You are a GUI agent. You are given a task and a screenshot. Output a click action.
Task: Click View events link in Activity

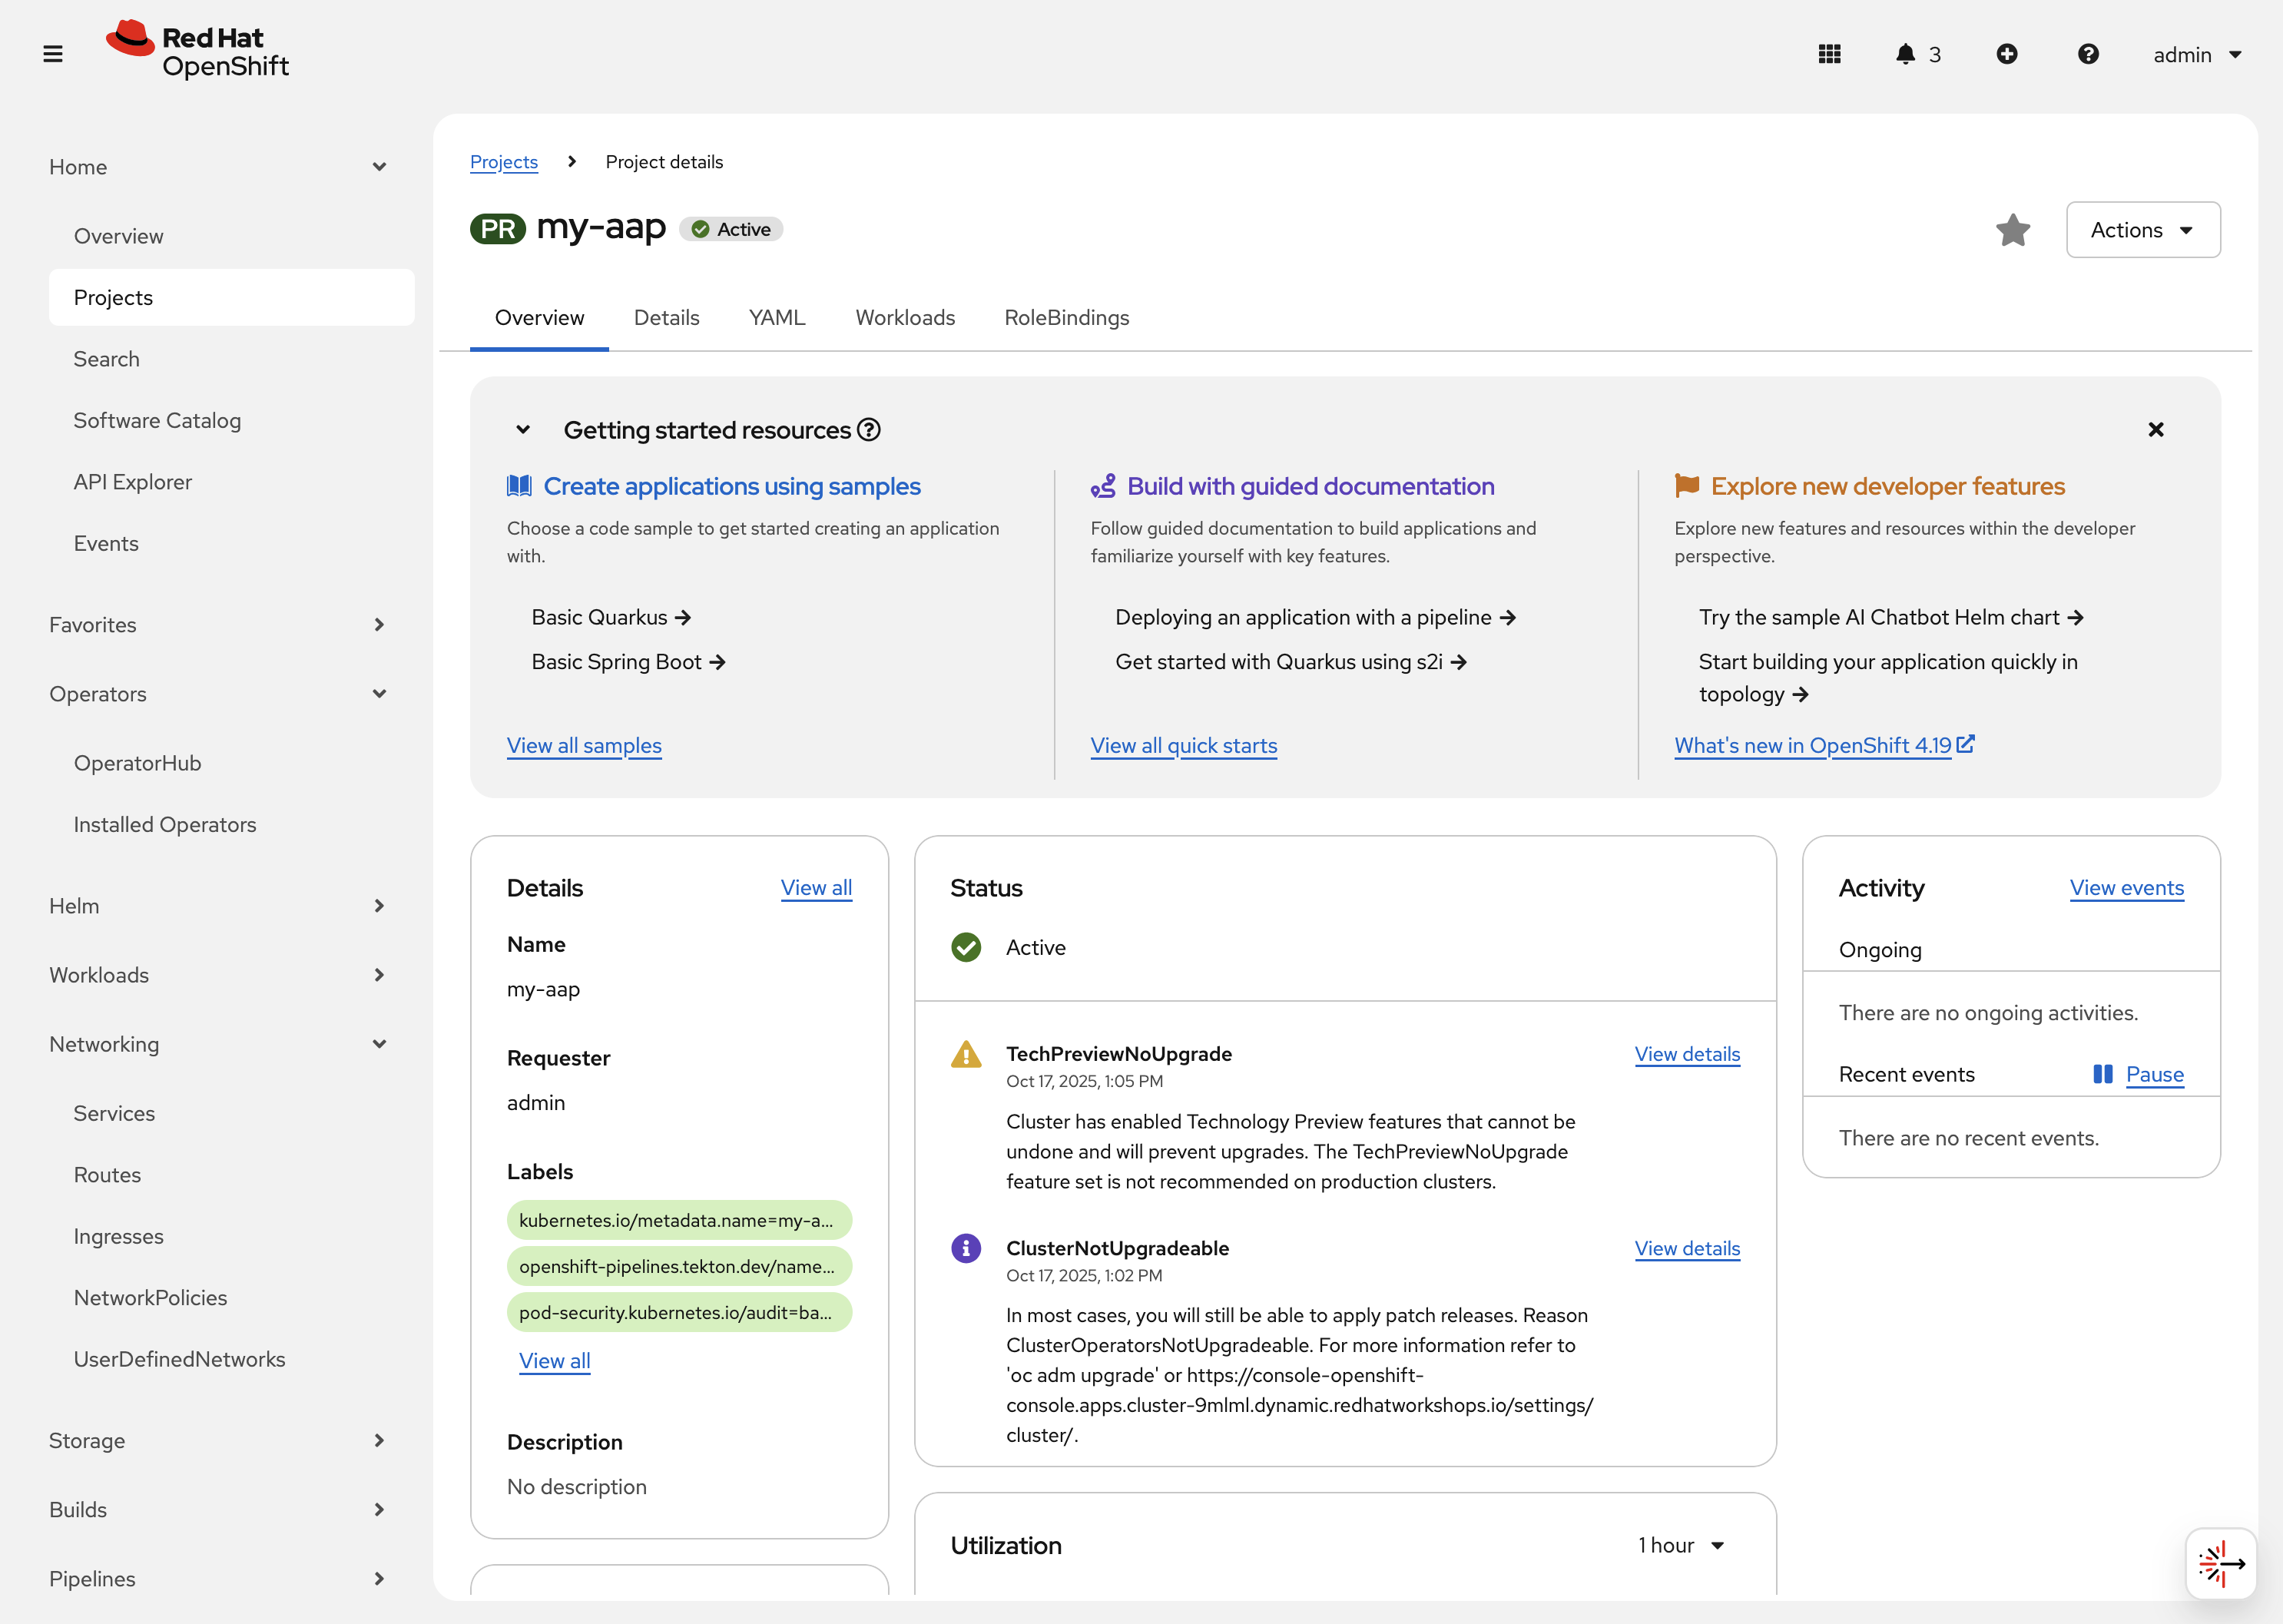[x=2126, y=888]
